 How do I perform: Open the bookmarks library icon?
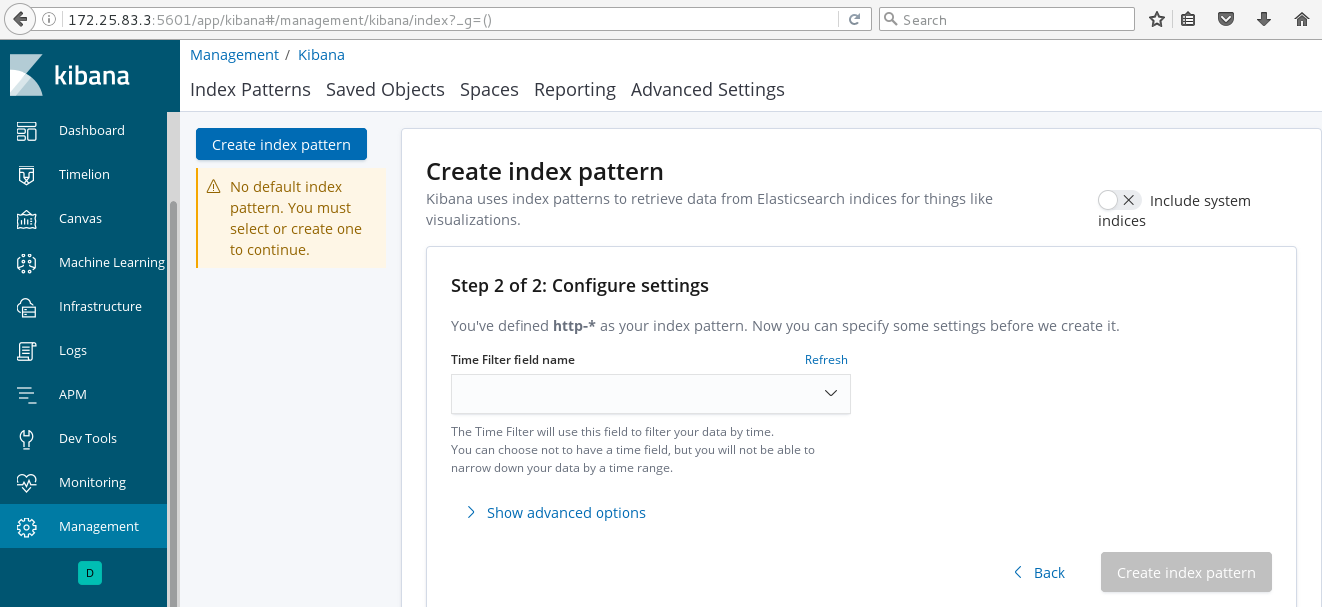pyautogui.click(x=1188, y=19)
